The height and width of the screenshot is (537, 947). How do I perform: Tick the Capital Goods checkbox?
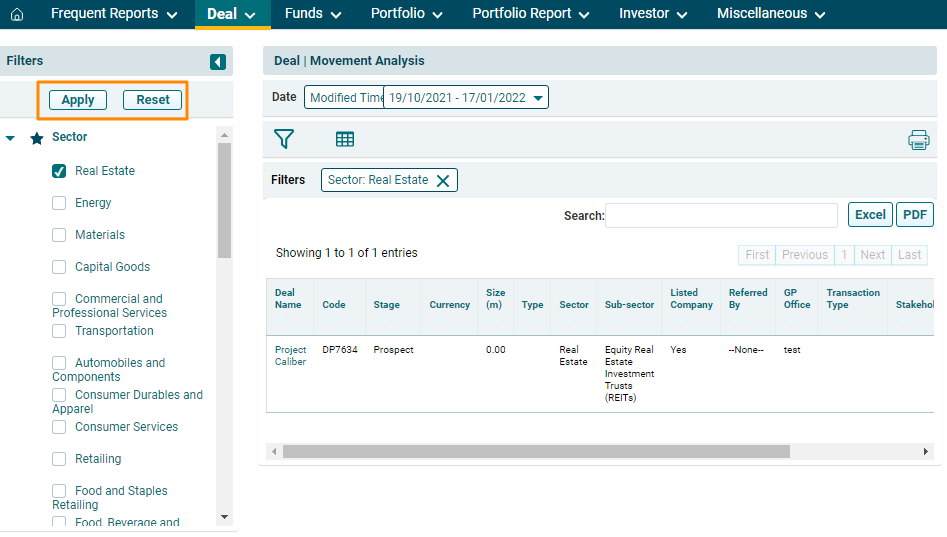click(59, 267)
